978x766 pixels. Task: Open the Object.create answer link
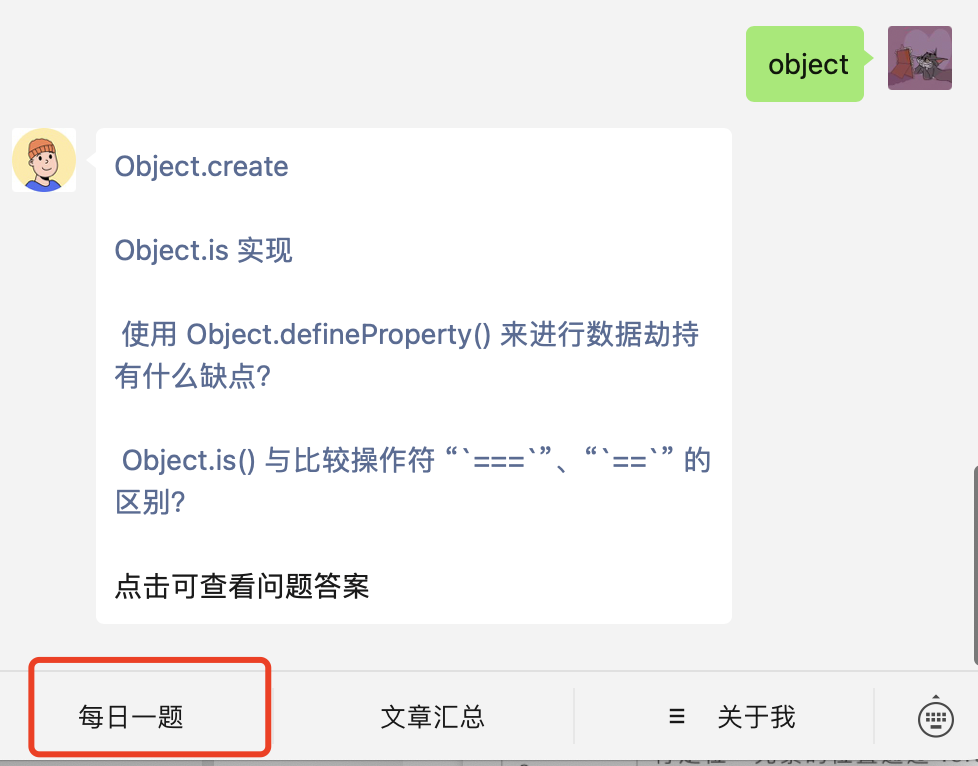click(201, 167)
